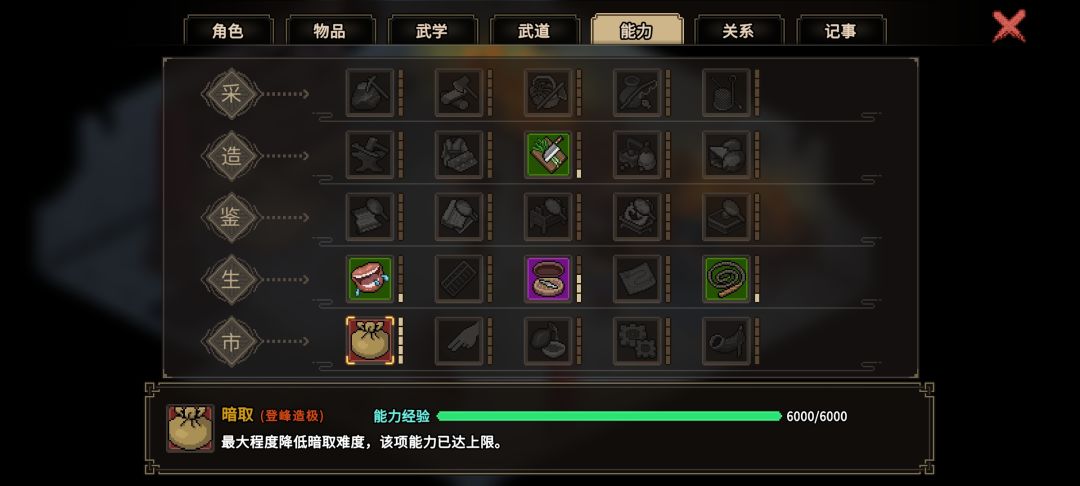The height and width of the screenshot is (486, 1080).
Task: Select the laughing mouth ability icon
Action: (x=370, y=279)
